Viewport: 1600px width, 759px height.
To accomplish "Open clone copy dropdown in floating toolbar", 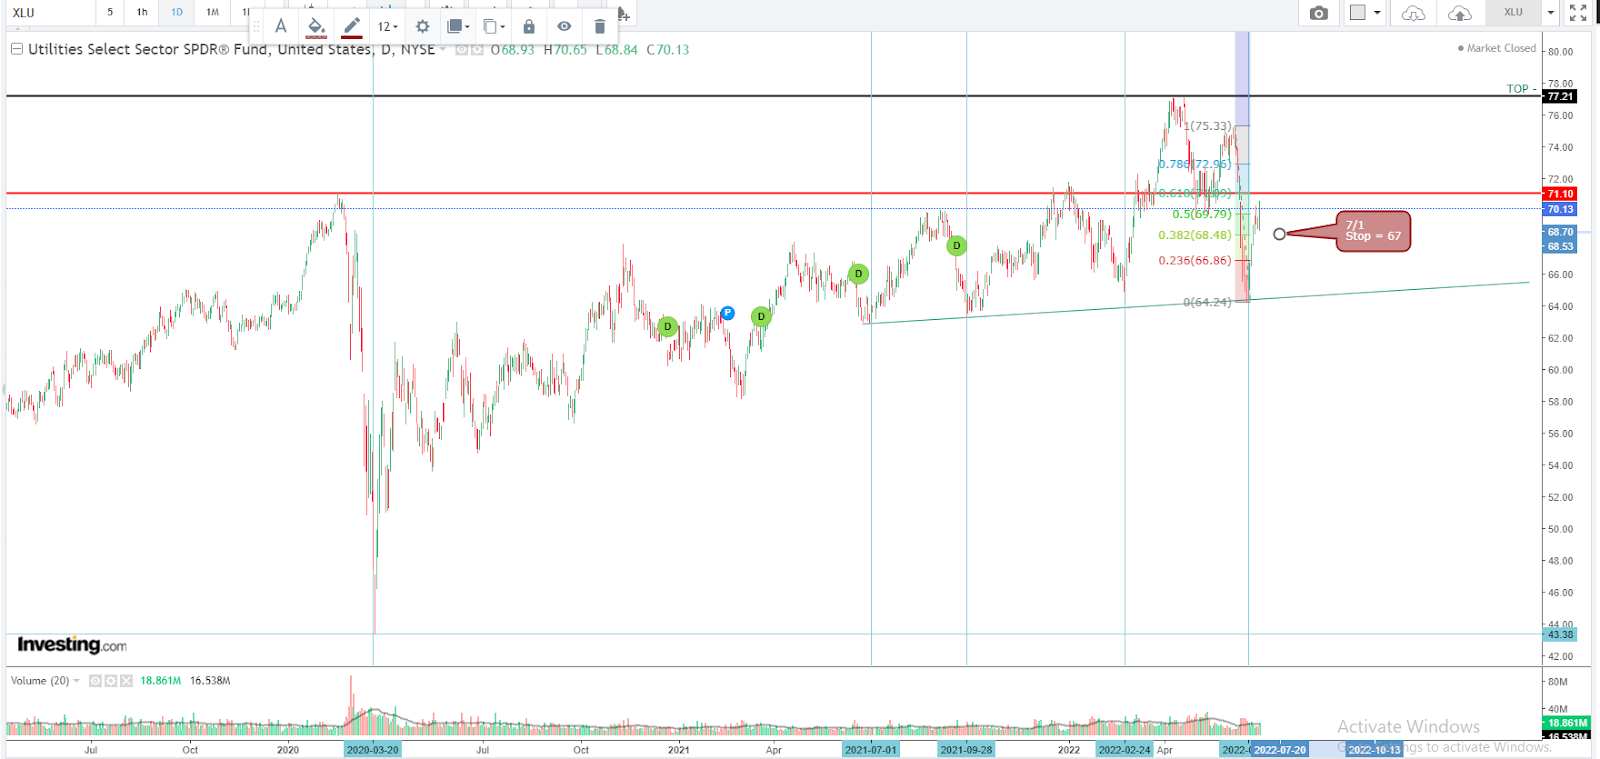I will 494,27.
